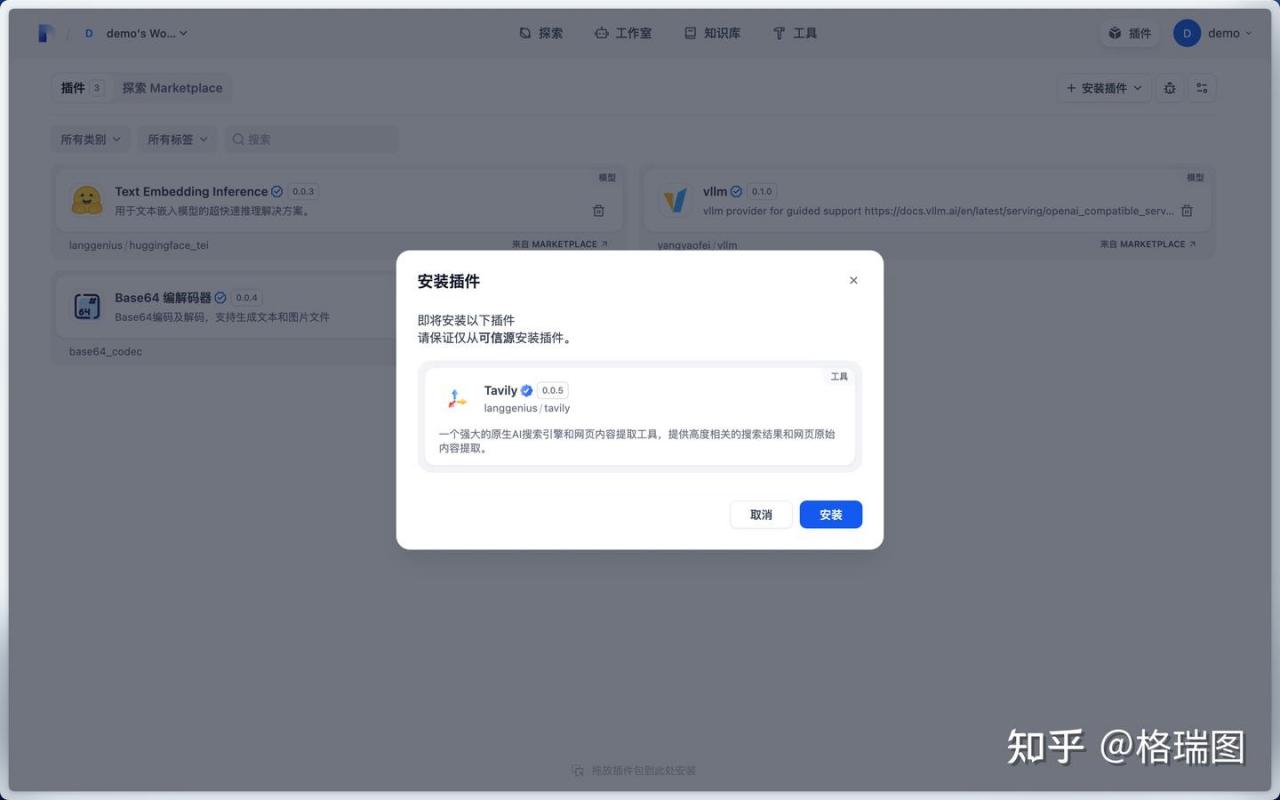Click the vllm version 0.1.0 tag
The height and width of the screenshot is (800, 1280).
point(761,191)
